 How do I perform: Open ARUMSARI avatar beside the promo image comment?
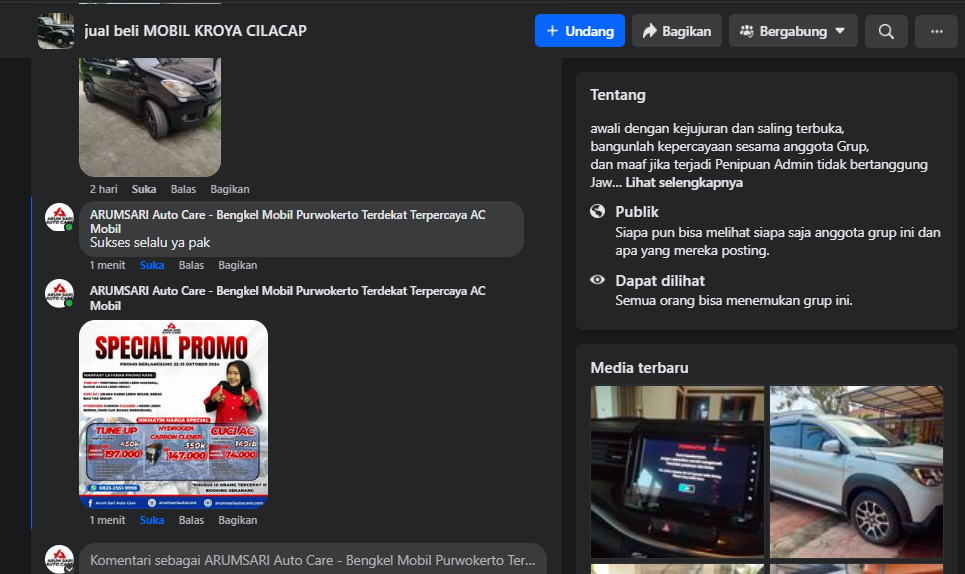tap(59, 293)
